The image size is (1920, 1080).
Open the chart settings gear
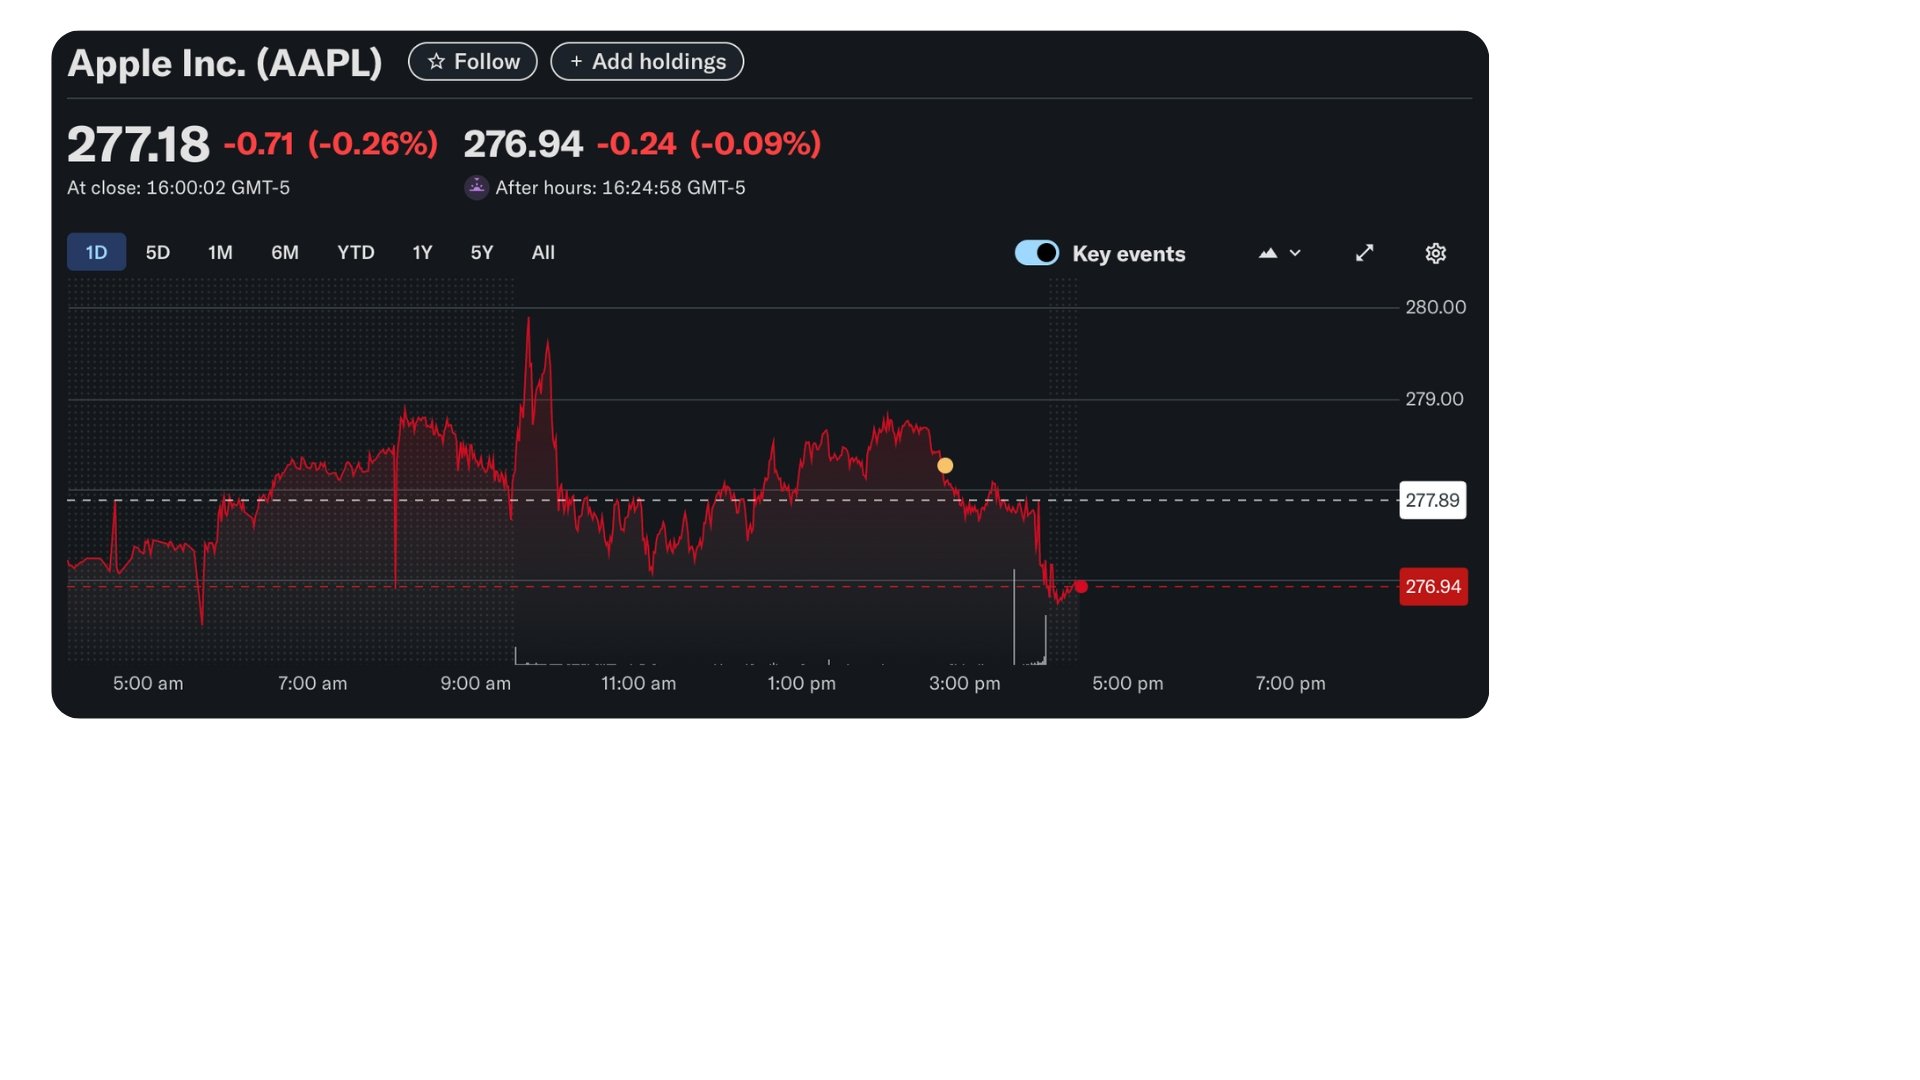pyautogui.click(x=1435, y=253)
